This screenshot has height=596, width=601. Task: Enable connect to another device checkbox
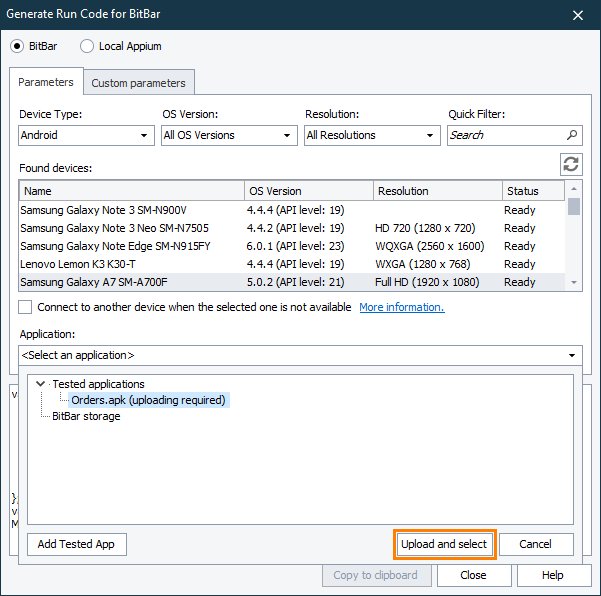[25, 307]
